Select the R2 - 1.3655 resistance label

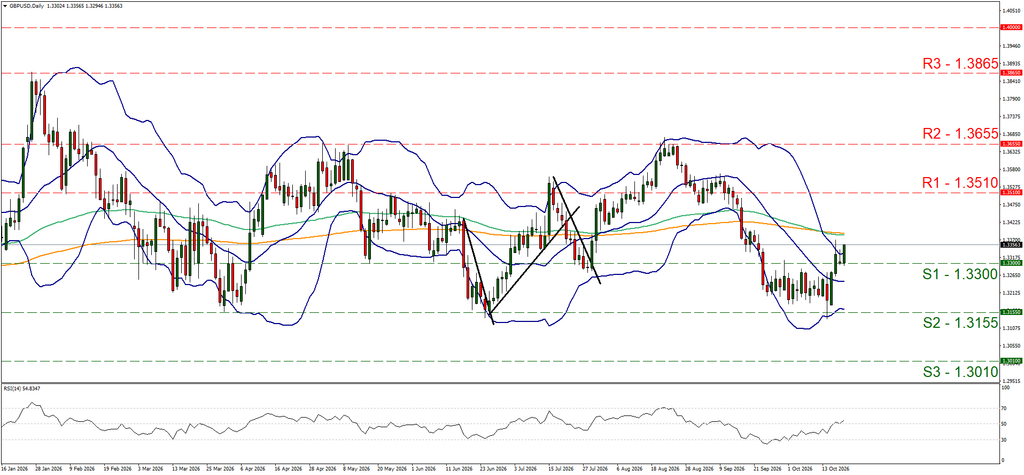960,134
